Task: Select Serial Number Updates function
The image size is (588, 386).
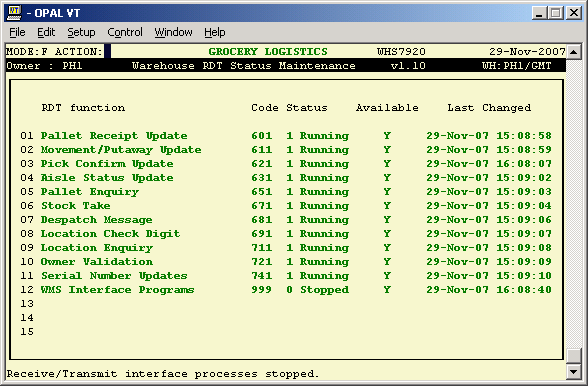Action: click(x=114, y=276)
